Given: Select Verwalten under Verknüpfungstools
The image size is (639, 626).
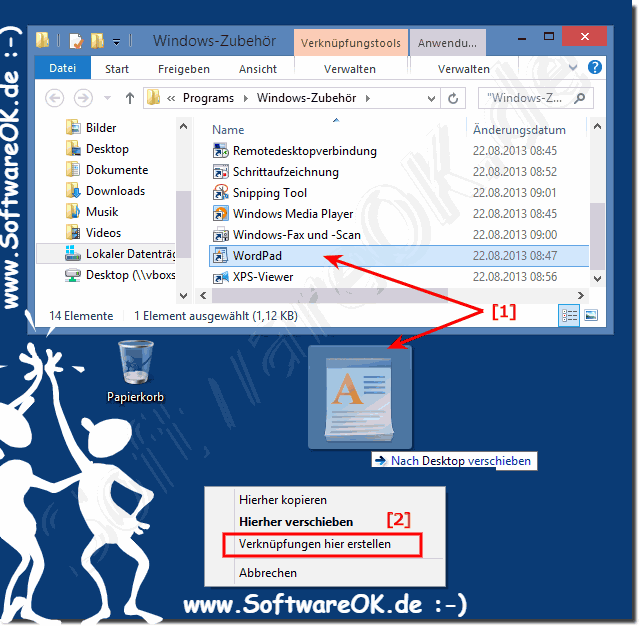Looking at the screenshot, I should point(350,69).
